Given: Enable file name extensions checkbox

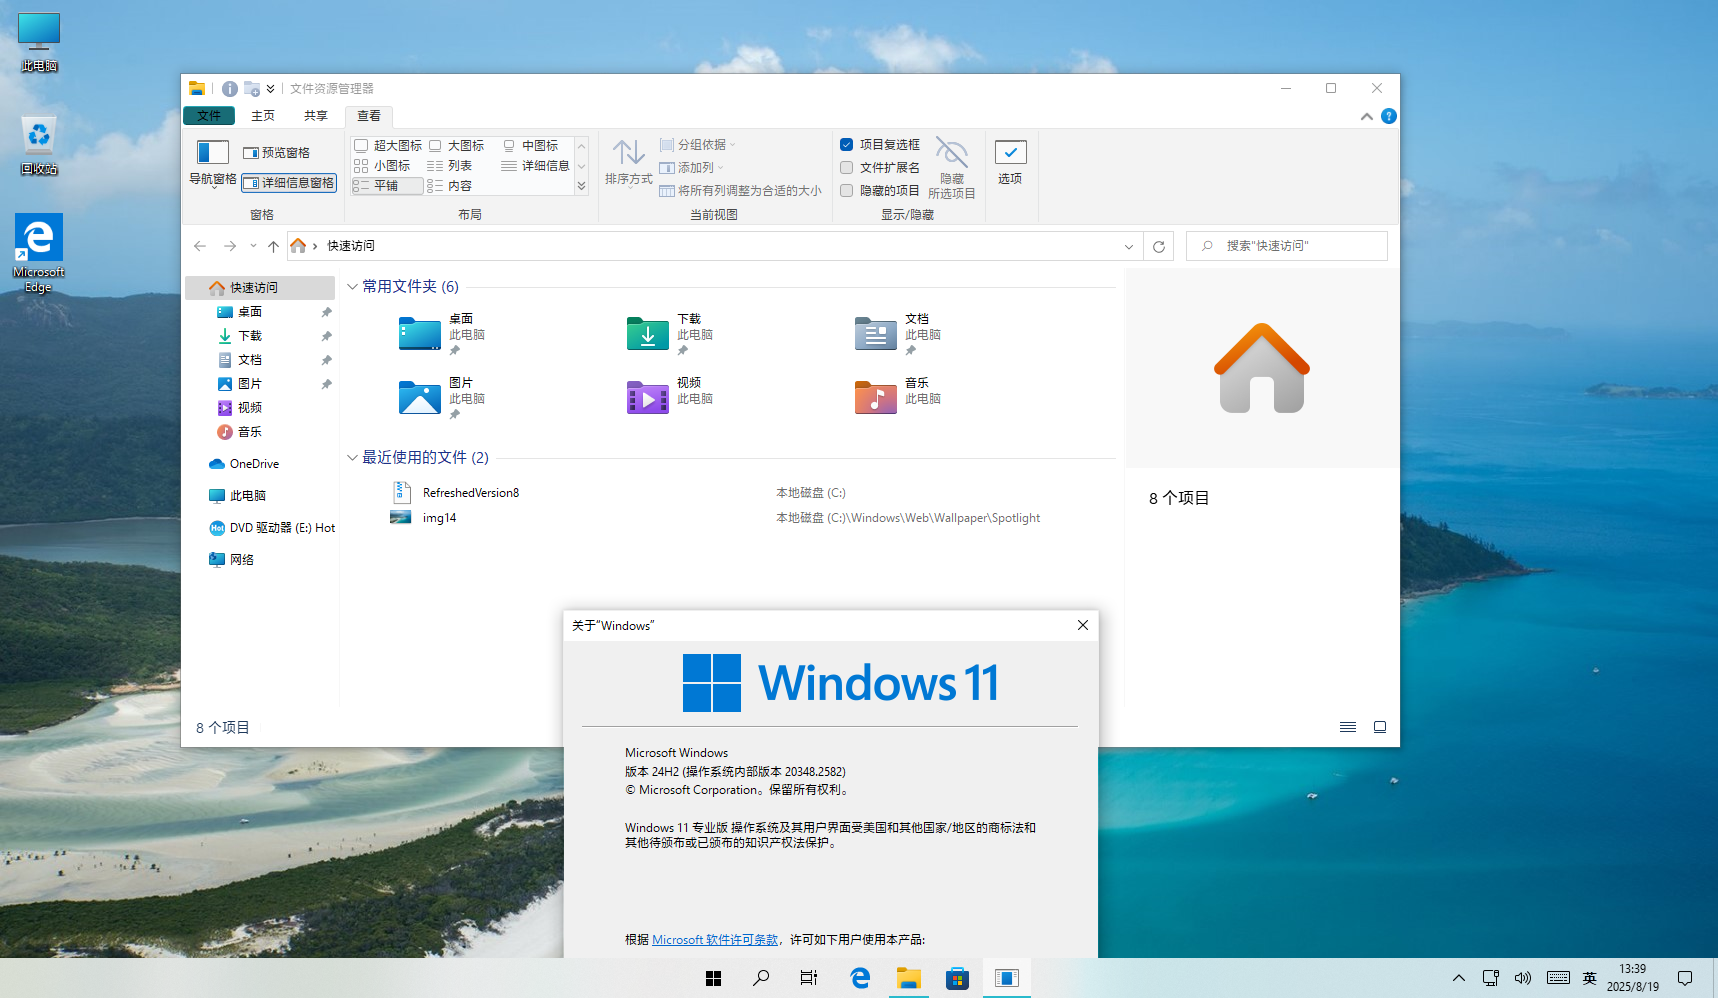Looking at the screenshot, I should pyautogui.click(x=847, y=168).
